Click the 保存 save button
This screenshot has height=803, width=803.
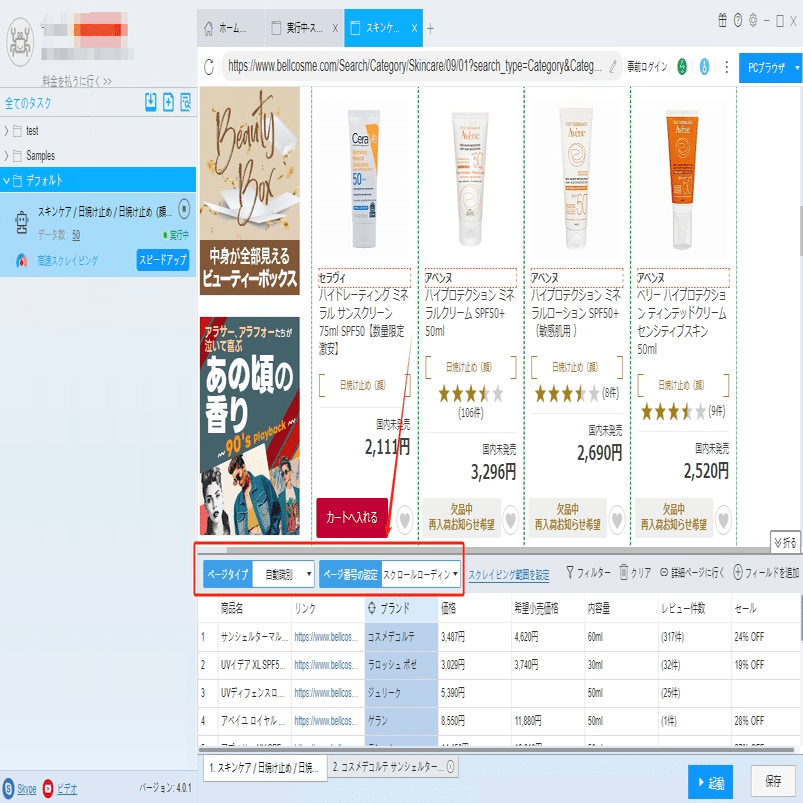(772, 781)
